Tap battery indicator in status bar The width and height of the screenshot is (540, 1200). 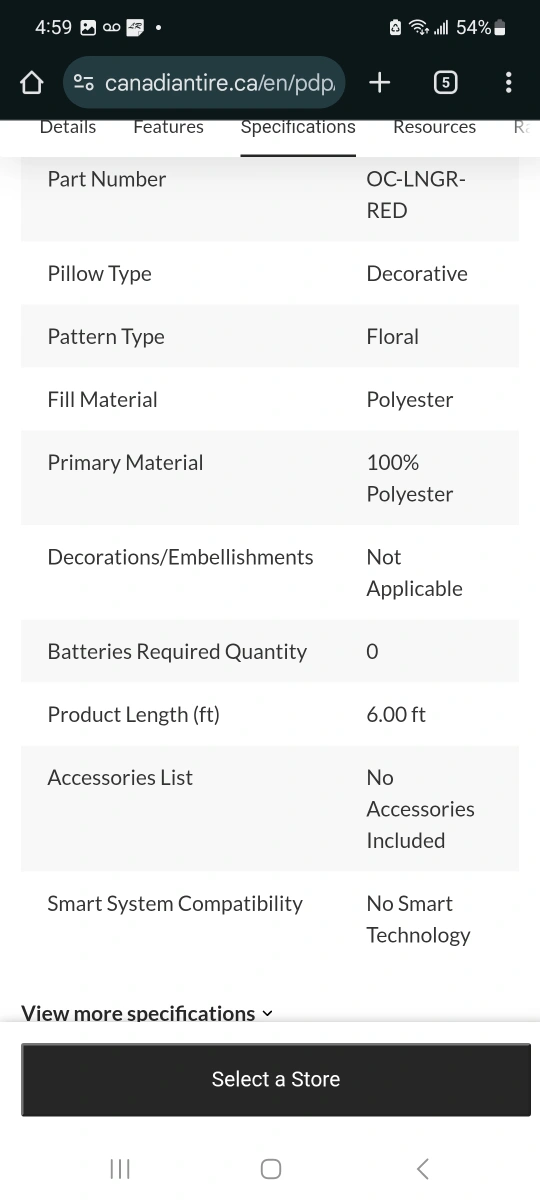coord(500,28)
